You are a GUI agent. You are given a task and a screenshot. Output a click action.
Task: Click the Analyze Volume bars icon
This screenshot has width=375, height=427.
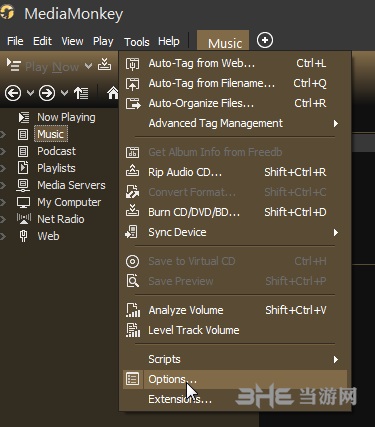133,310
